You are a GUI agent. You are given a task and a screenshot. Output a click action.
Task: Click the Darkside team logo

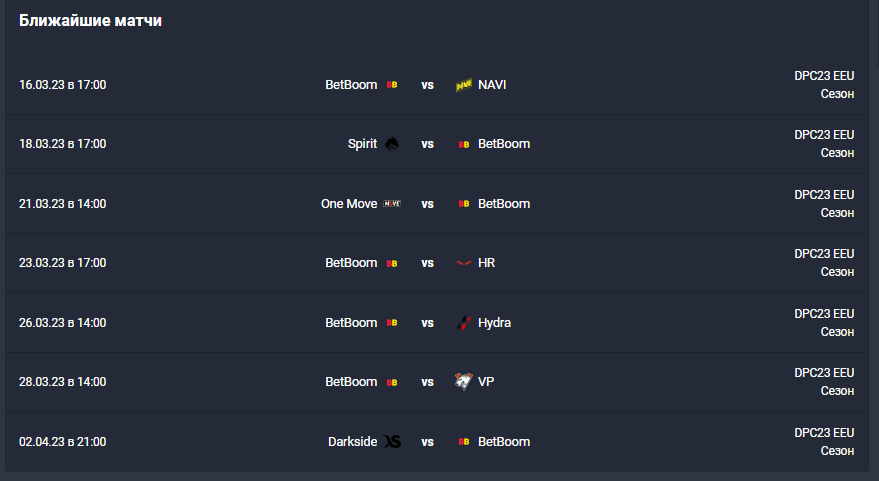(x=392, y=442)
